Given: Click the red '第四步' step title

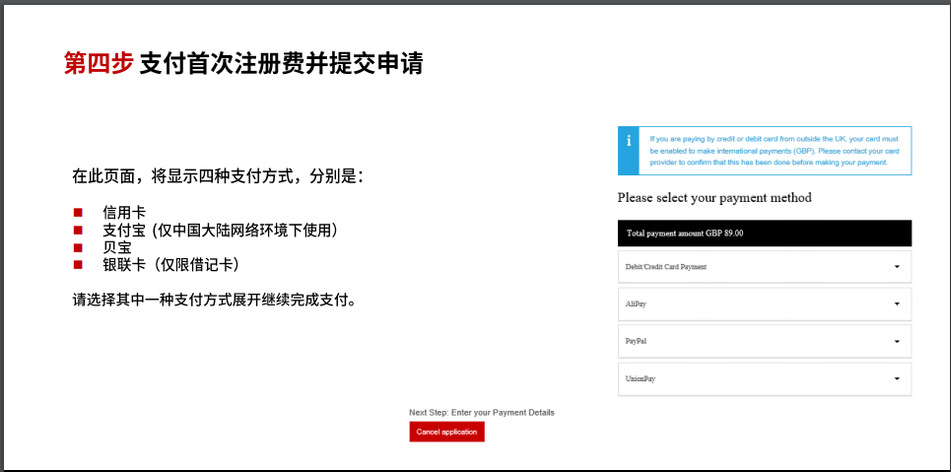Looking at the screenshot, I should point(98,63).
